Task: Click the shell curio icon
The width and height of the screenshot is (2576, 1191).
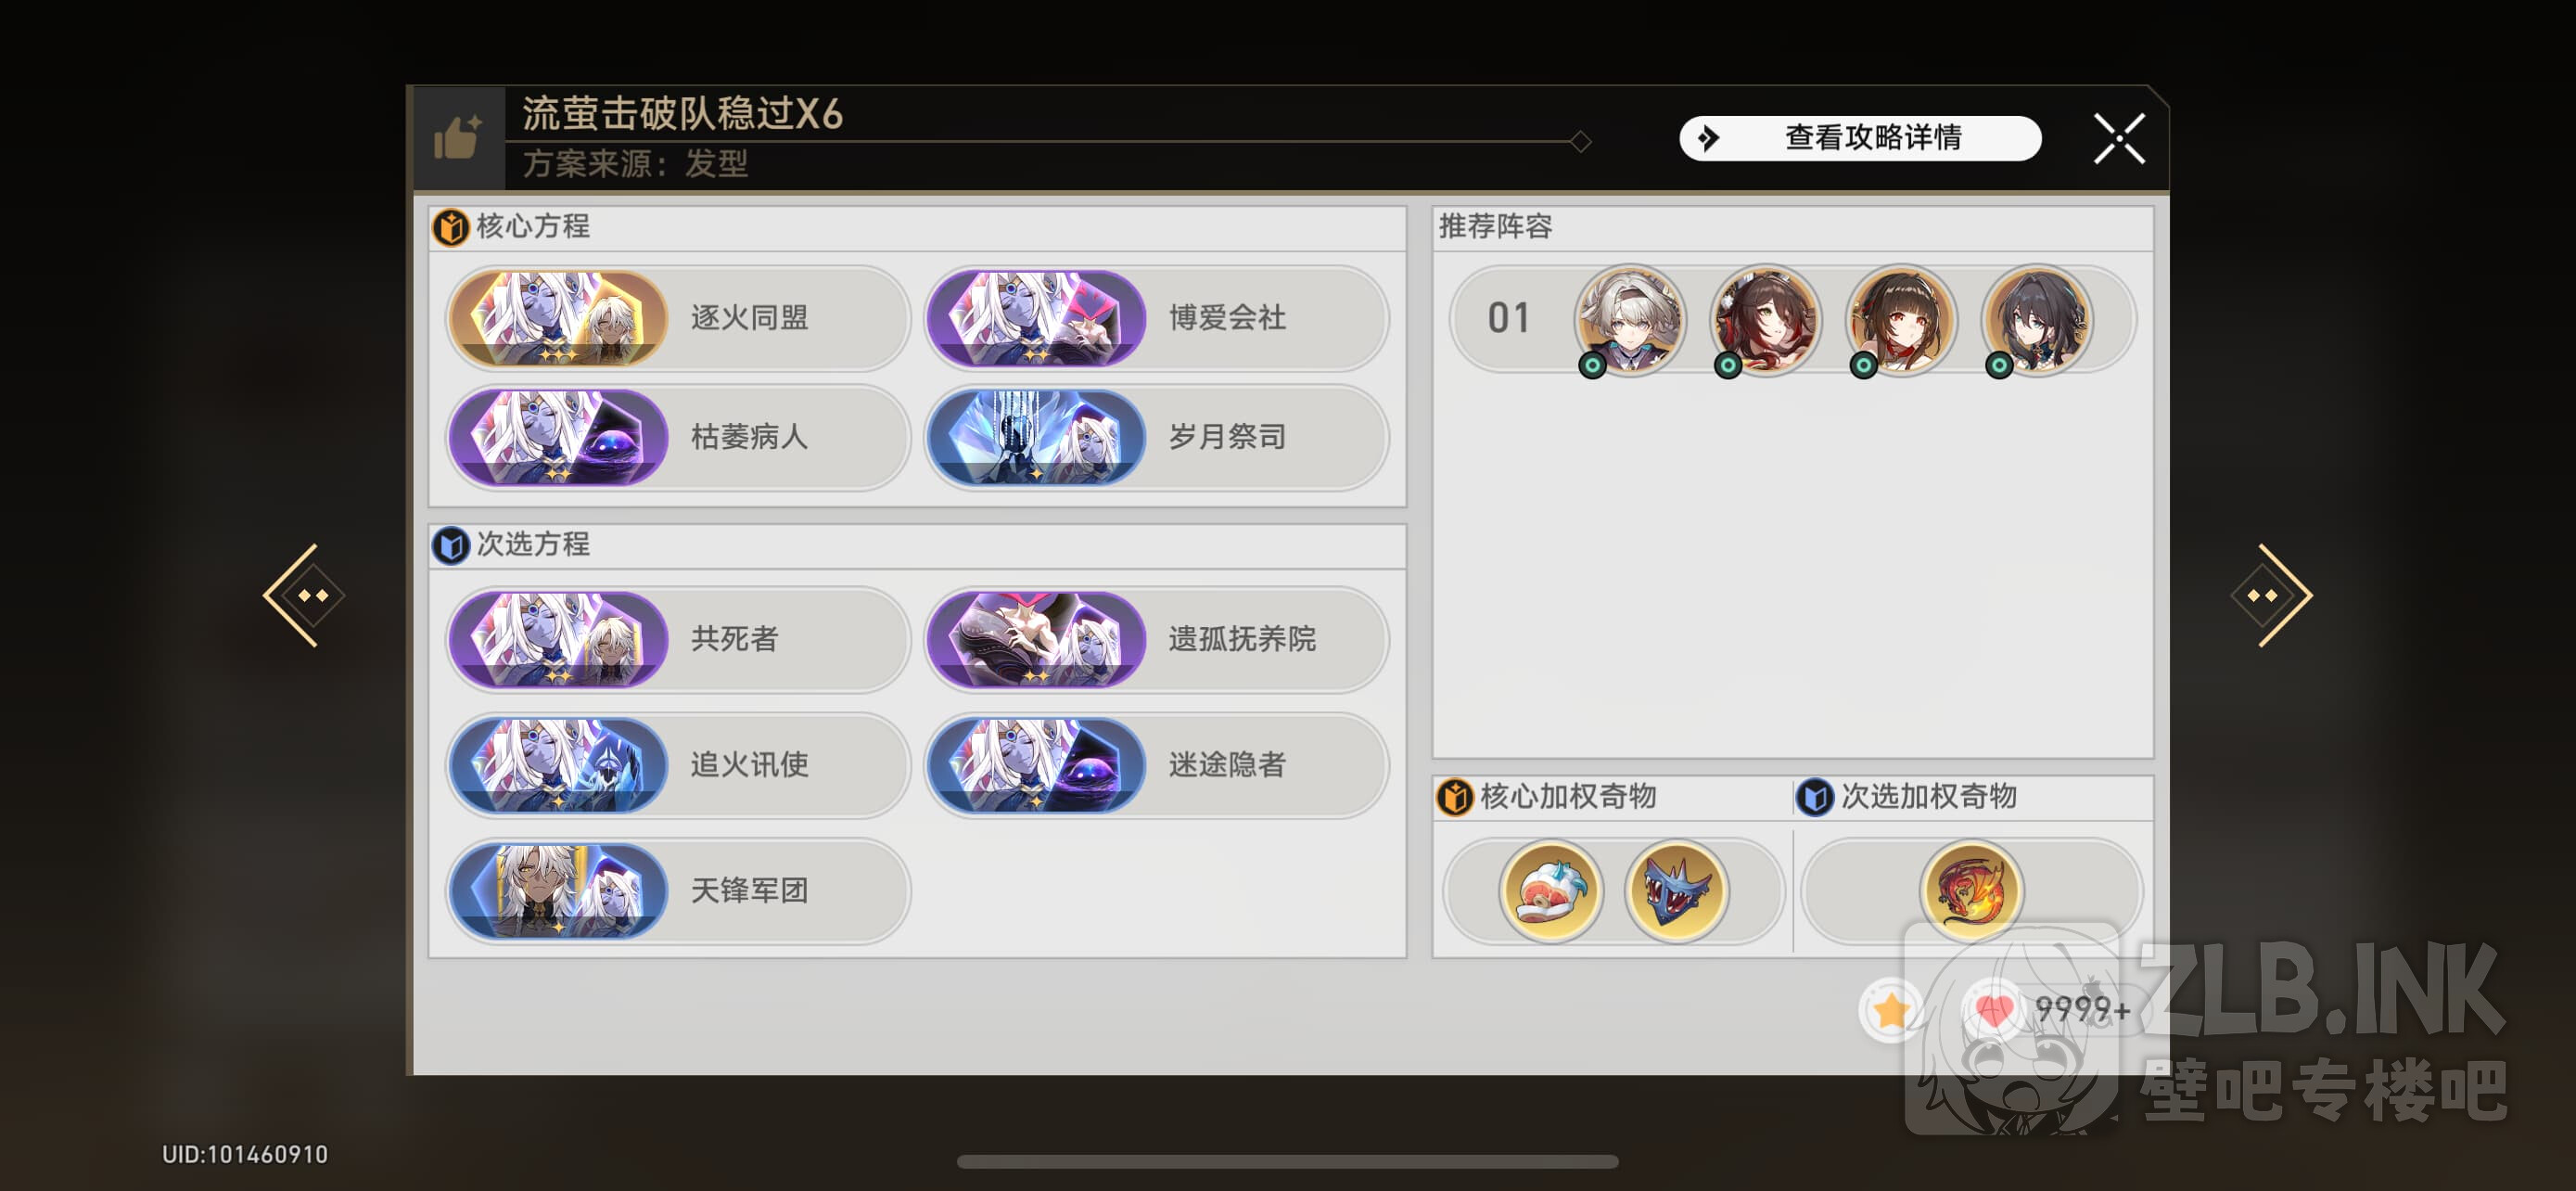Action: tap(1551, 890)
